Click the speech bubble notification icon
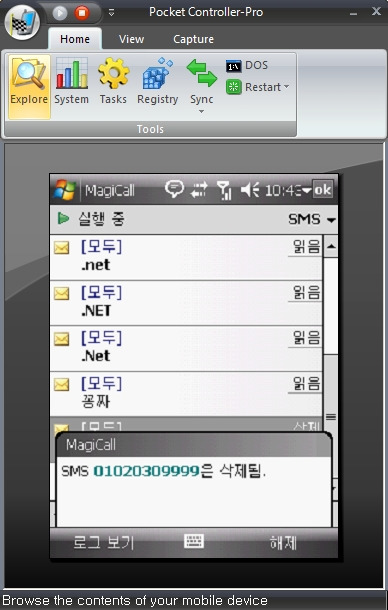Screen dimensions: 388x610 point(174,189)
